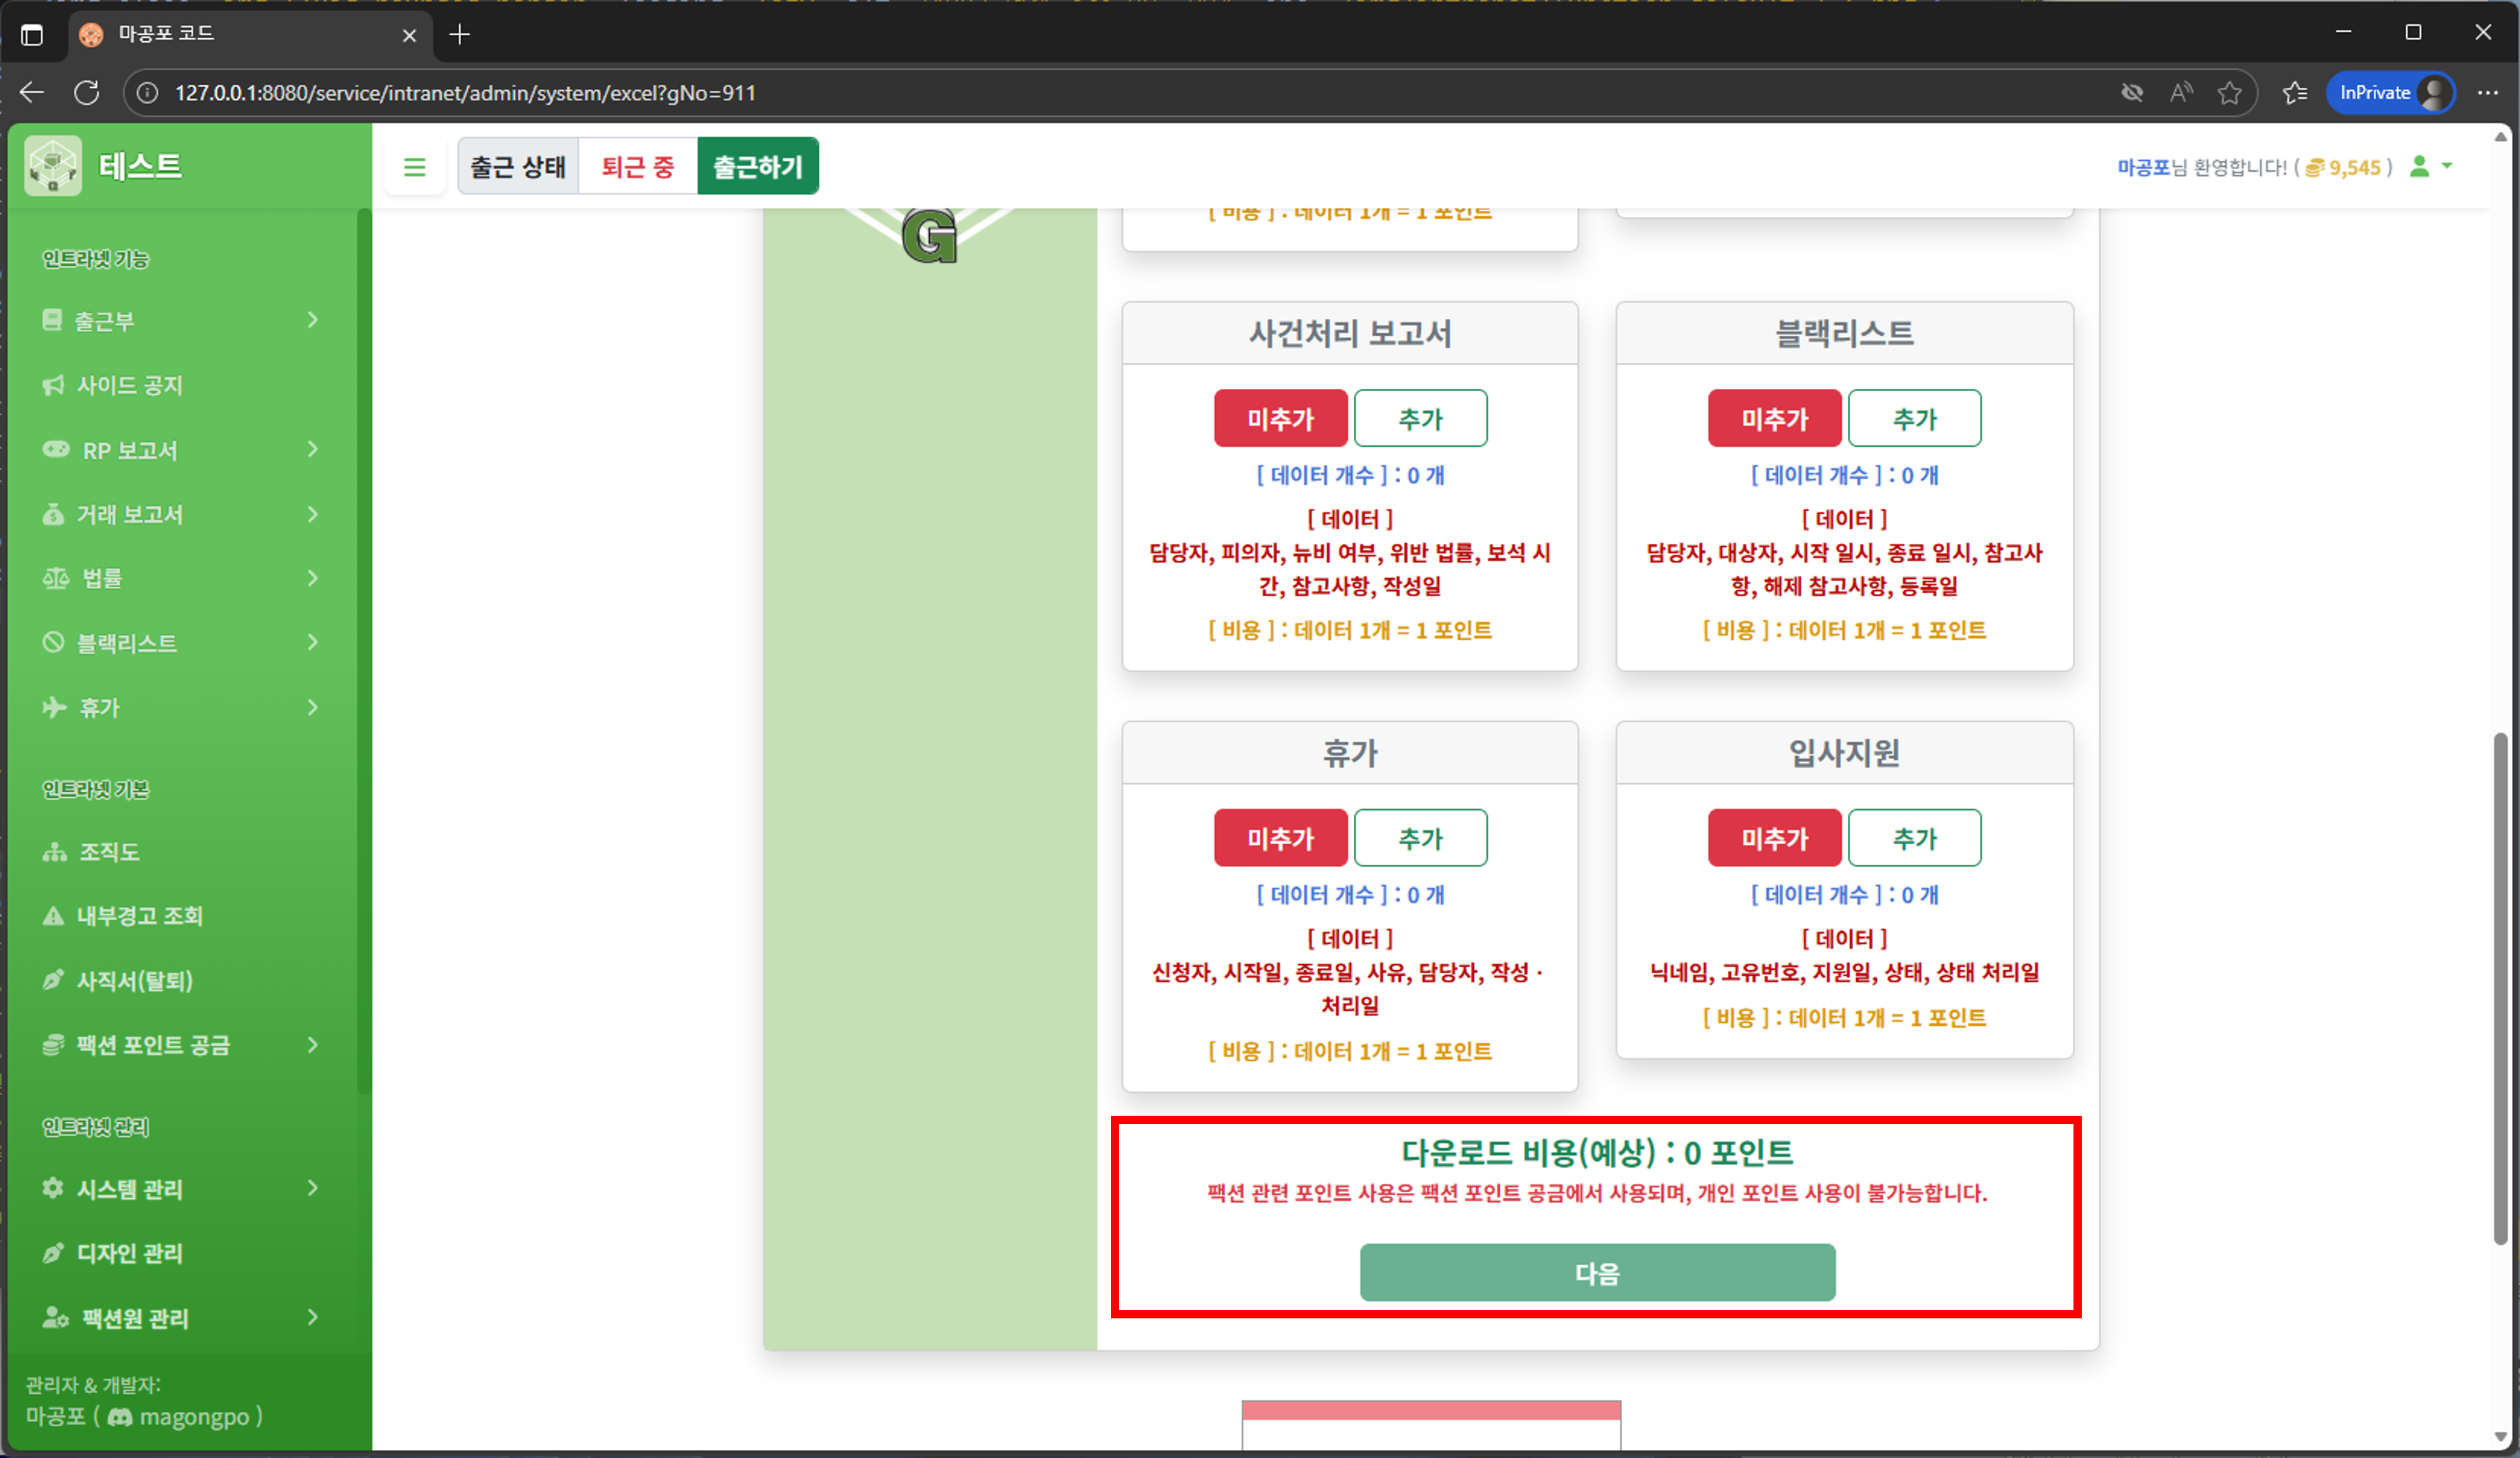Disable 입사지원 with 미추가 button

click(1774, 837)
